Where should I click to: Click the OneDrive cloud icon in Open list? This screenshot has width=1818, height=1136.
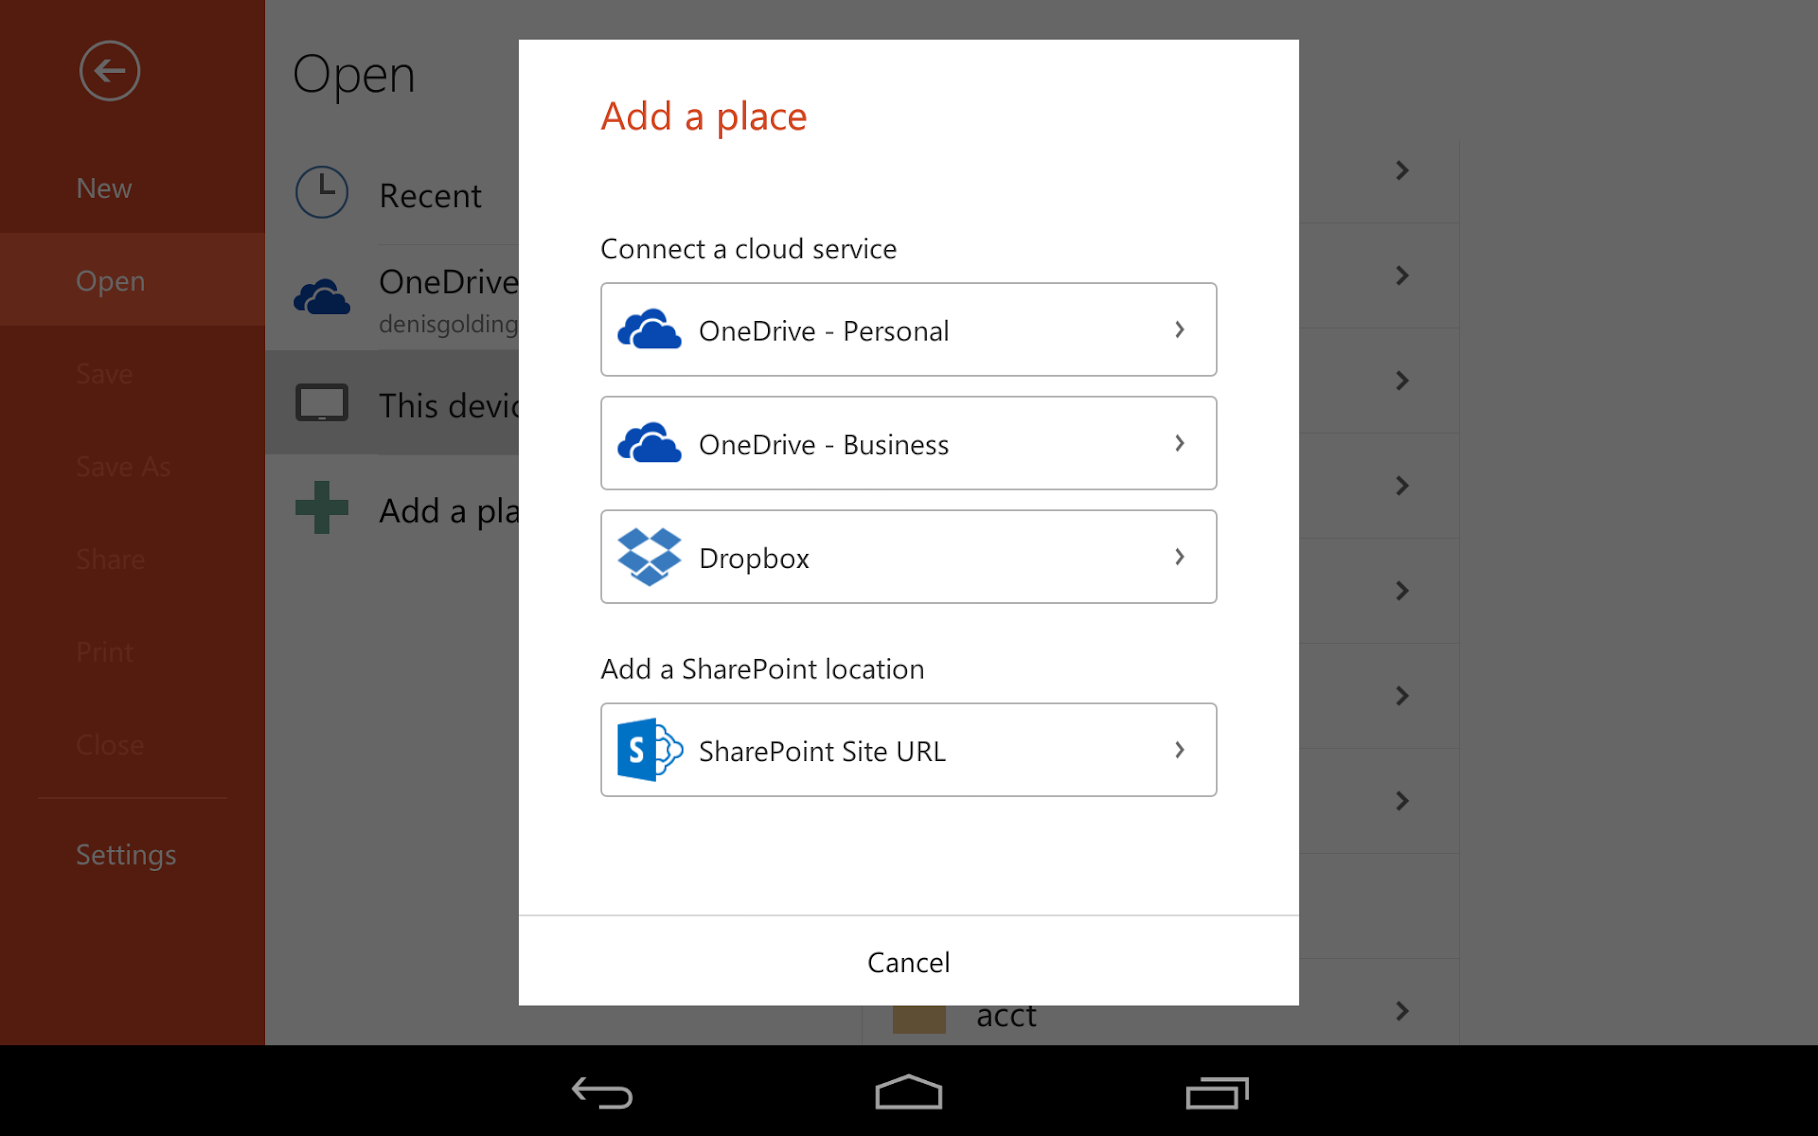pyautogui.click(x=322, y=297)
